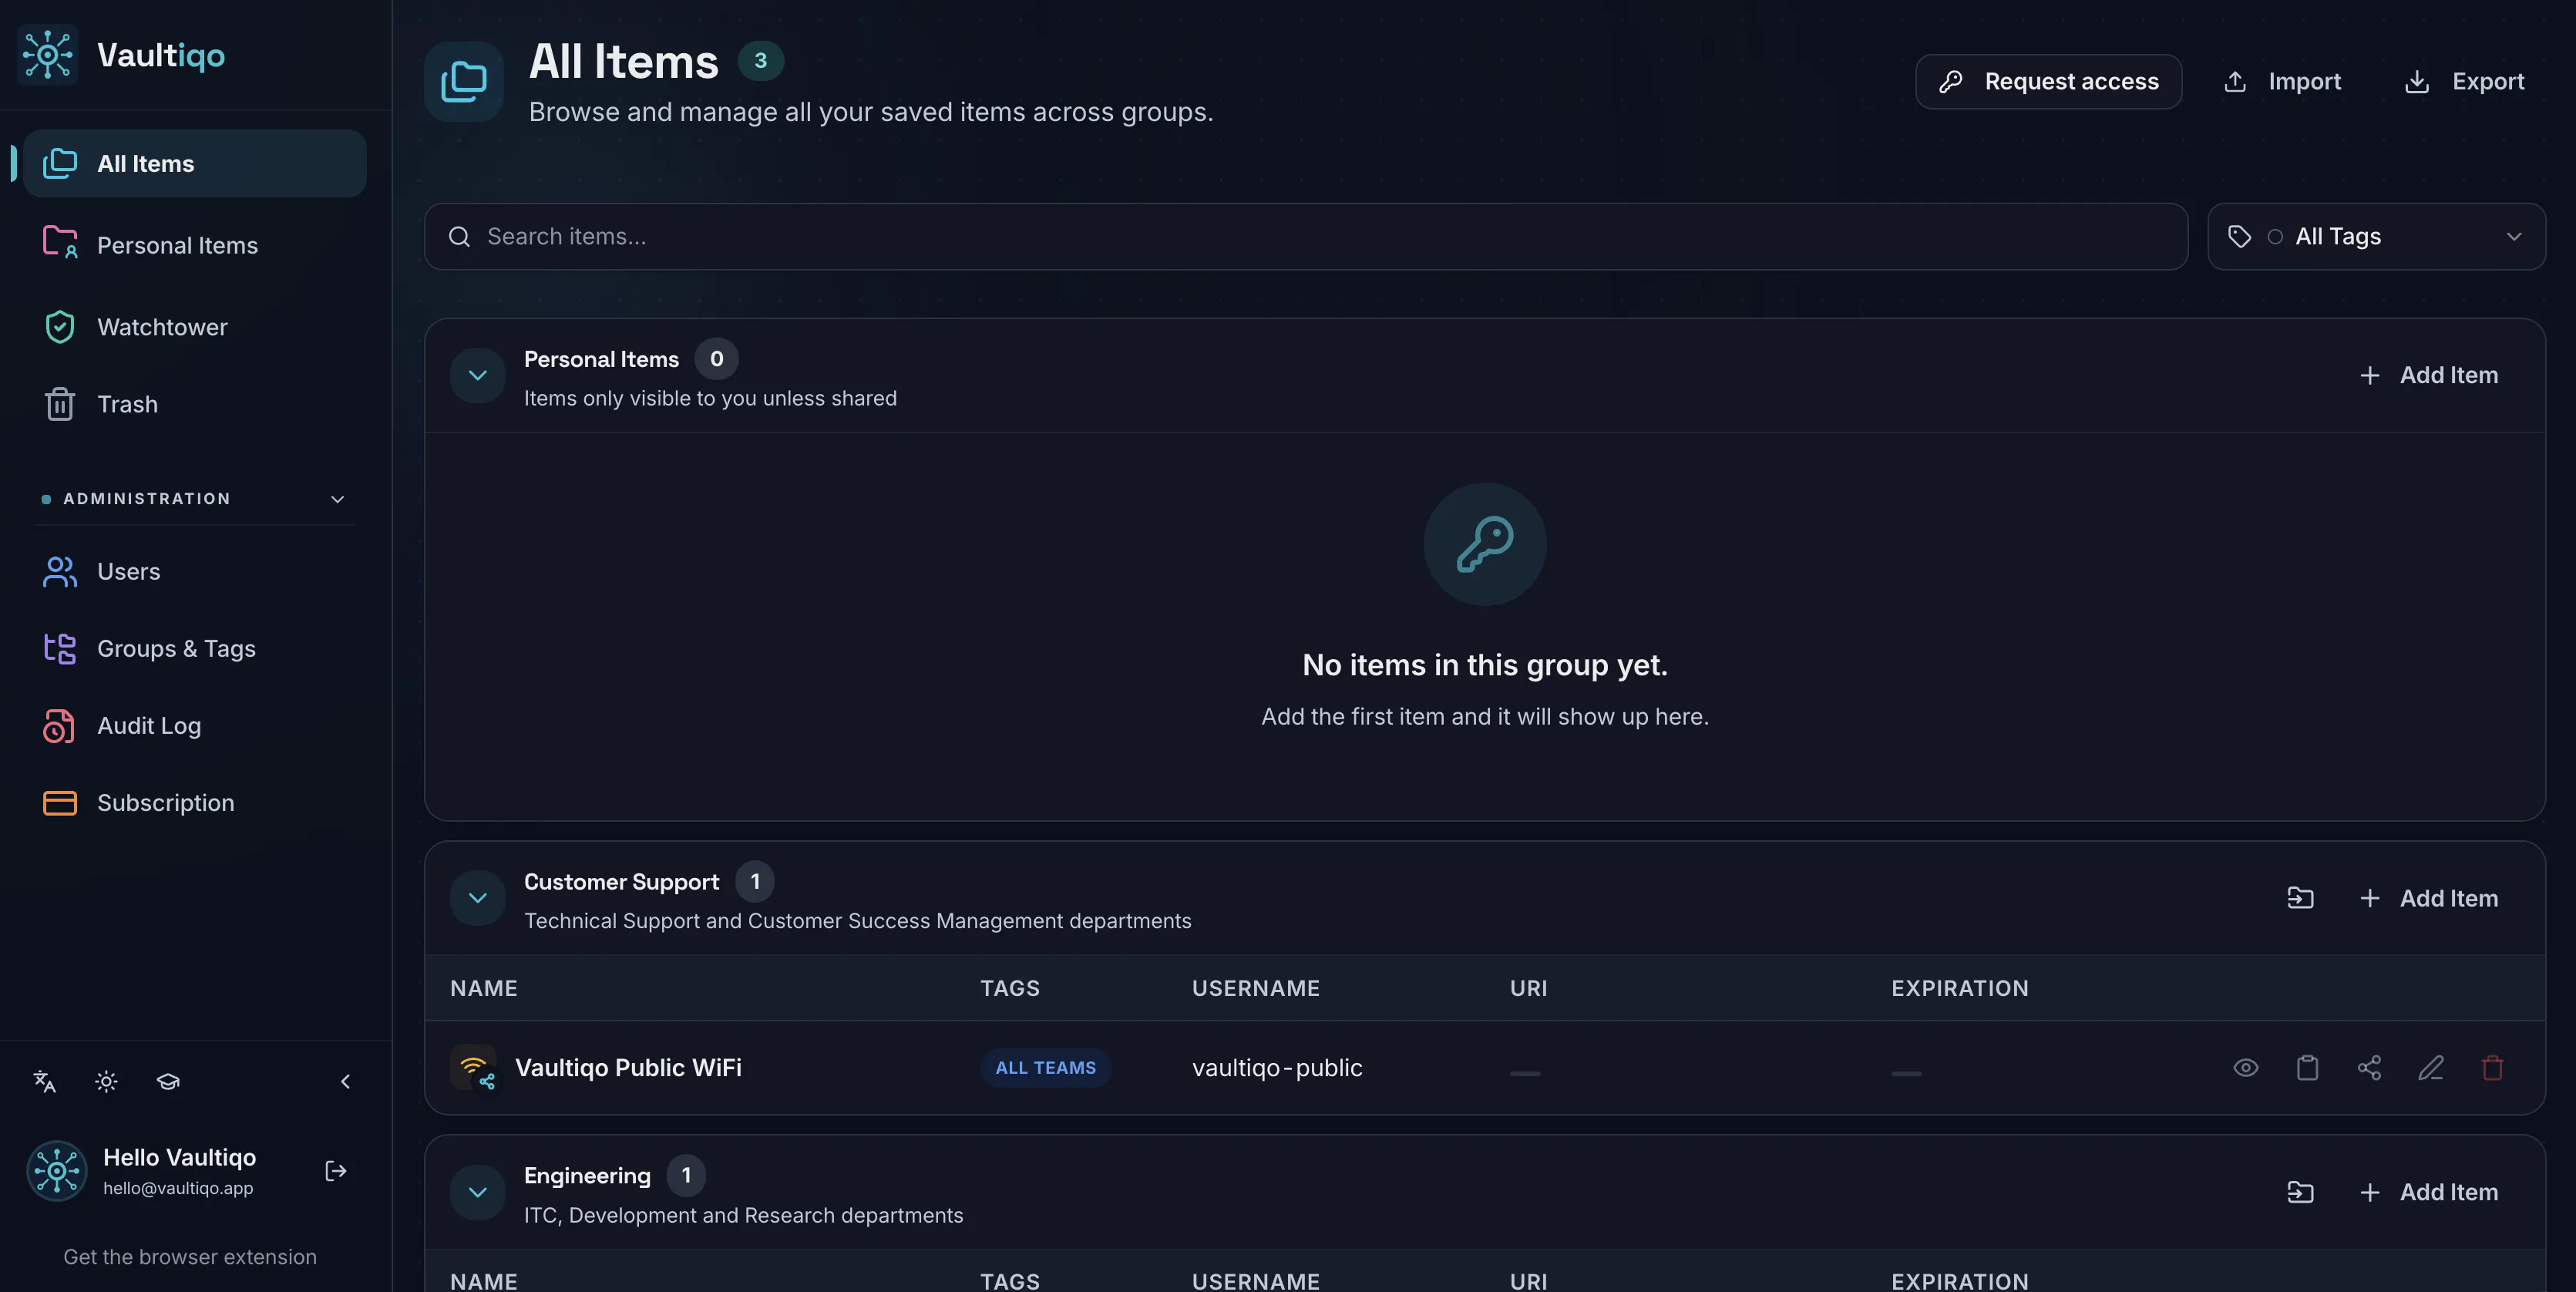Click the Search items field

tap(1306, 236)
